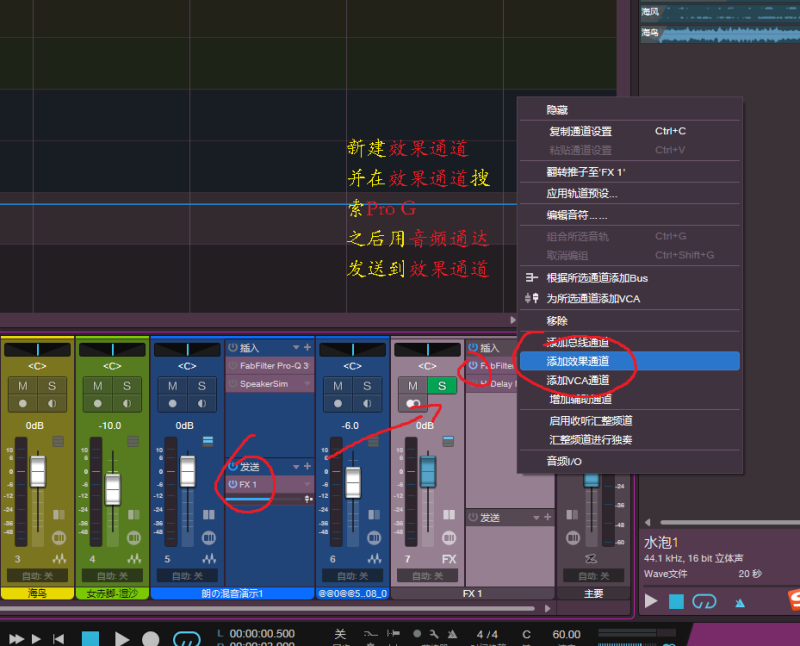This screenshot has height=646, width=800.
Task: Solo the 女赤脚-湿沙 channel
Action: 126,386
